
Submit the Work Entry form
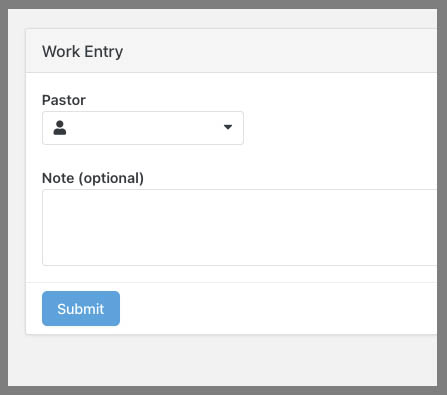[x=81, y=308]
